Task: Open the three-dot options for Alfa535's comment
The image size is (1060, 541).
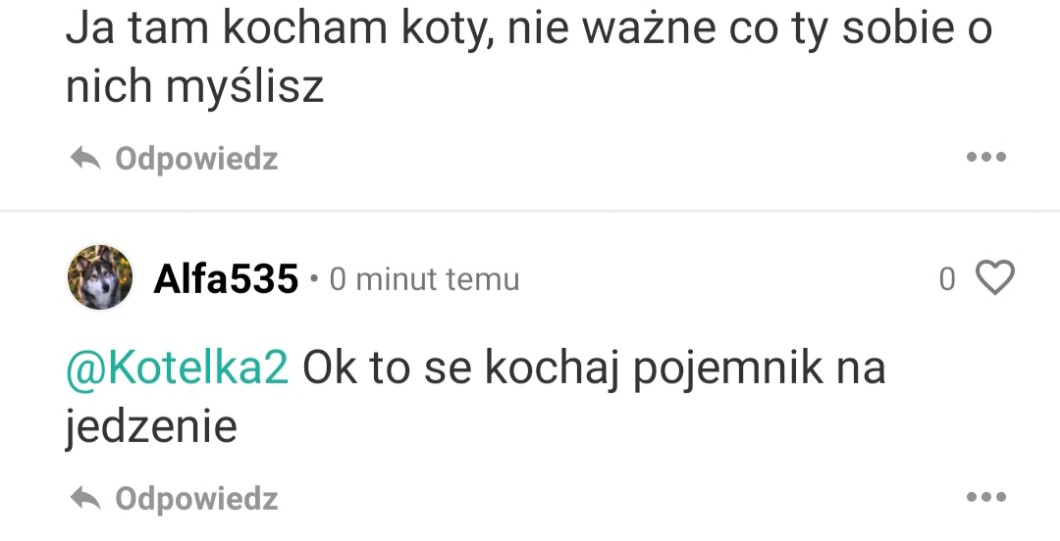Action: (986, 497)
